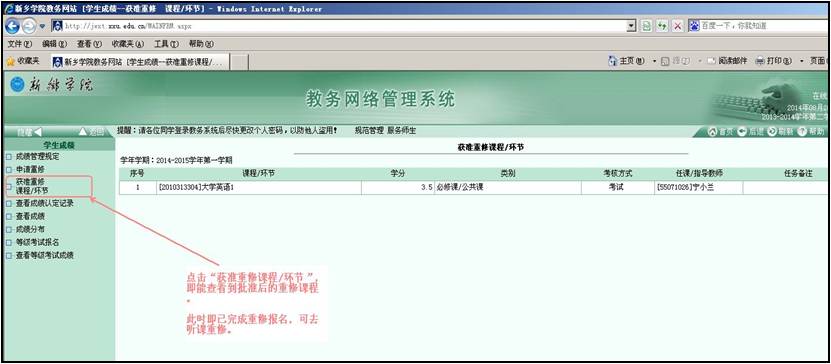This screenshot has width=831, height=364.
Task: Click the 打印 printer toolbar button
Action: click(x=773, y=61)
